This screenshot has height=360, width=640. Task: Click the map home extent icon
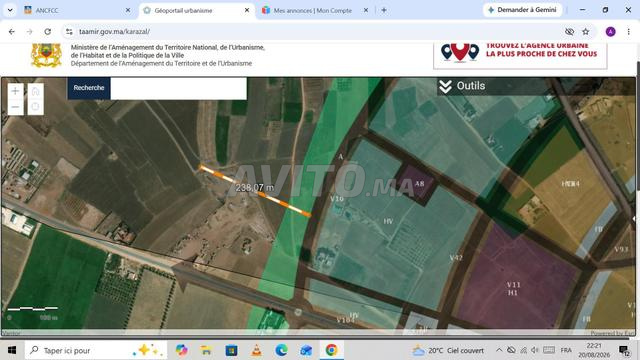tap(36, 91)
